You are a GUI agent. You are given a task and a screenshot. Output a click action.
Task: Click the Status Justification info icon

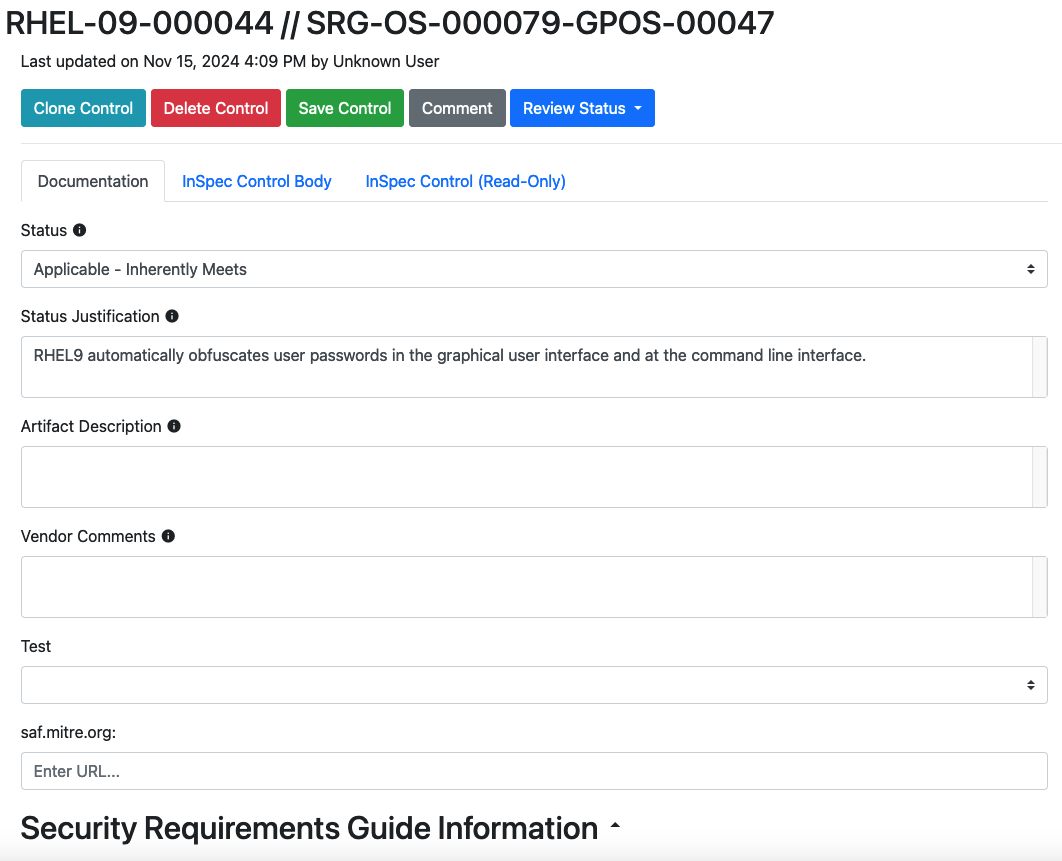click(x=172, y=316)
